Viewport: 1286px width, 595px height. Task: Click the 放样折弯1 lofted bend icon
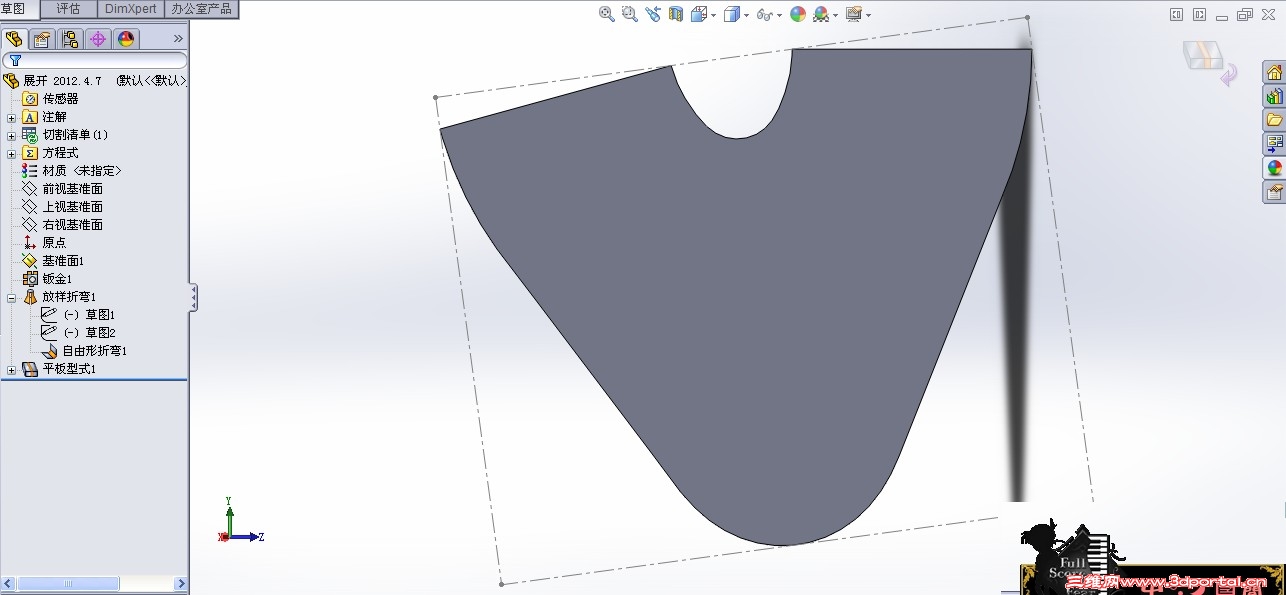(30, 296)
